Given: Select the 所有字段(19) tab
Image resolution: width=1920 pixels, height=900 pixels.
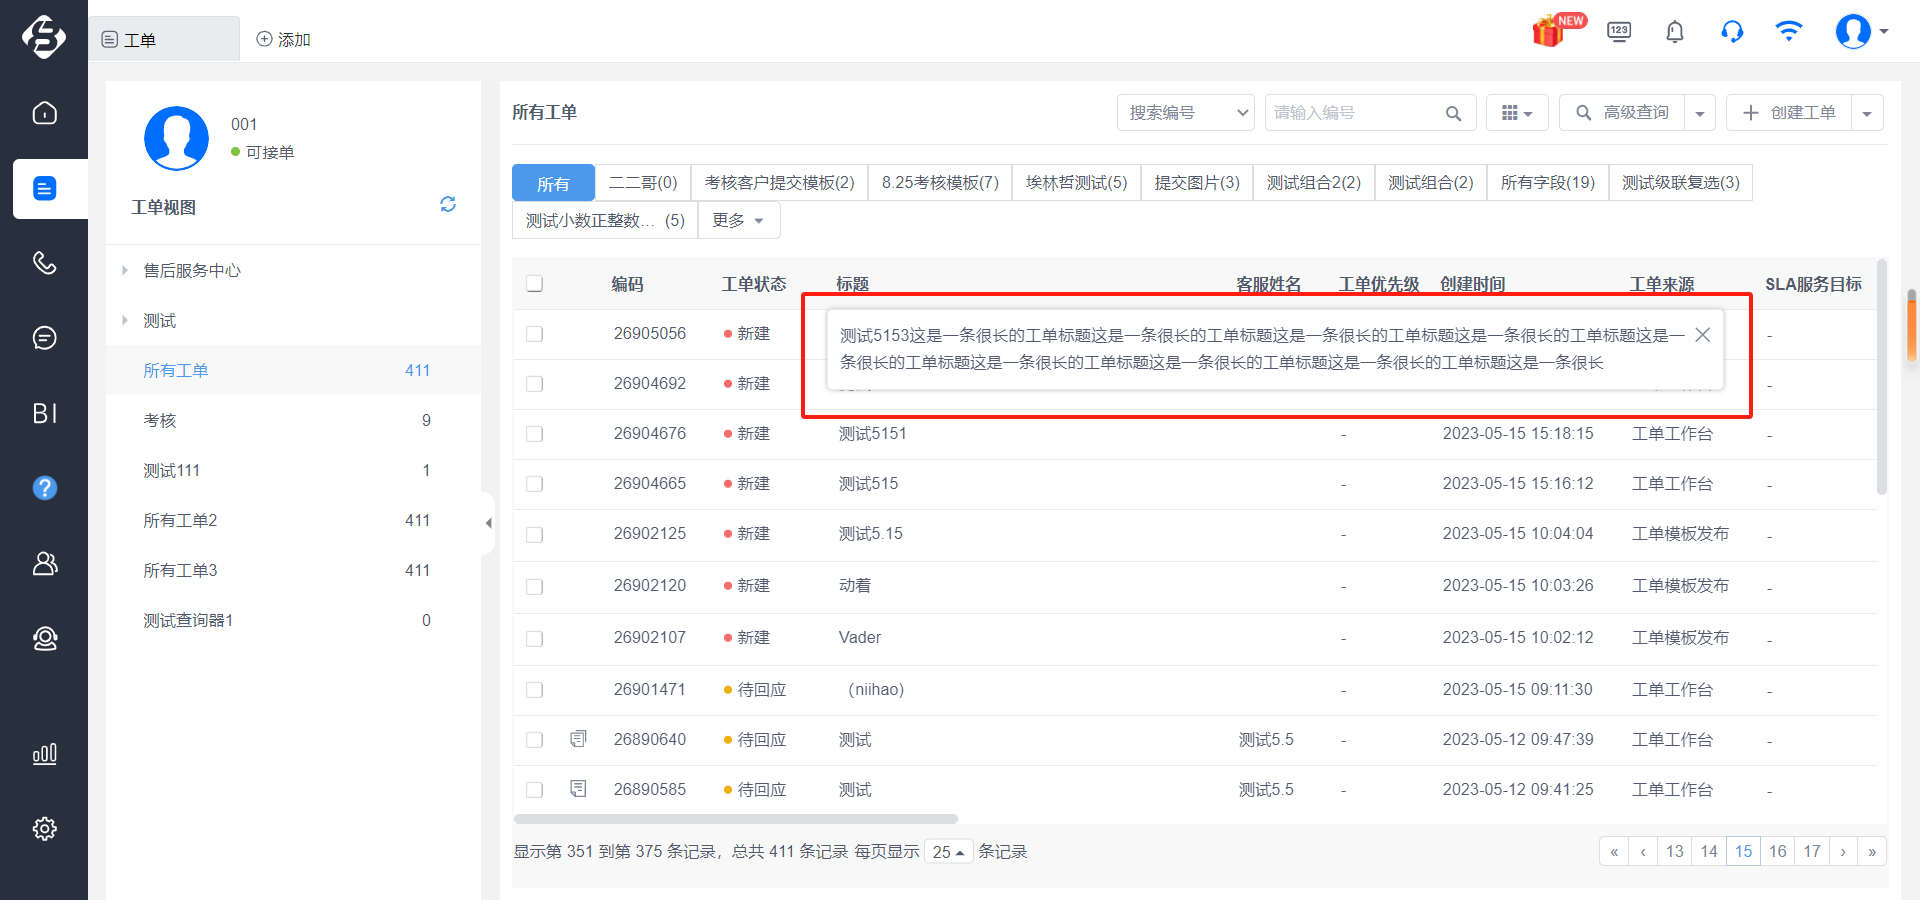Looking at the screenshot, I should pyautogui.click(x=1548, y=183).
